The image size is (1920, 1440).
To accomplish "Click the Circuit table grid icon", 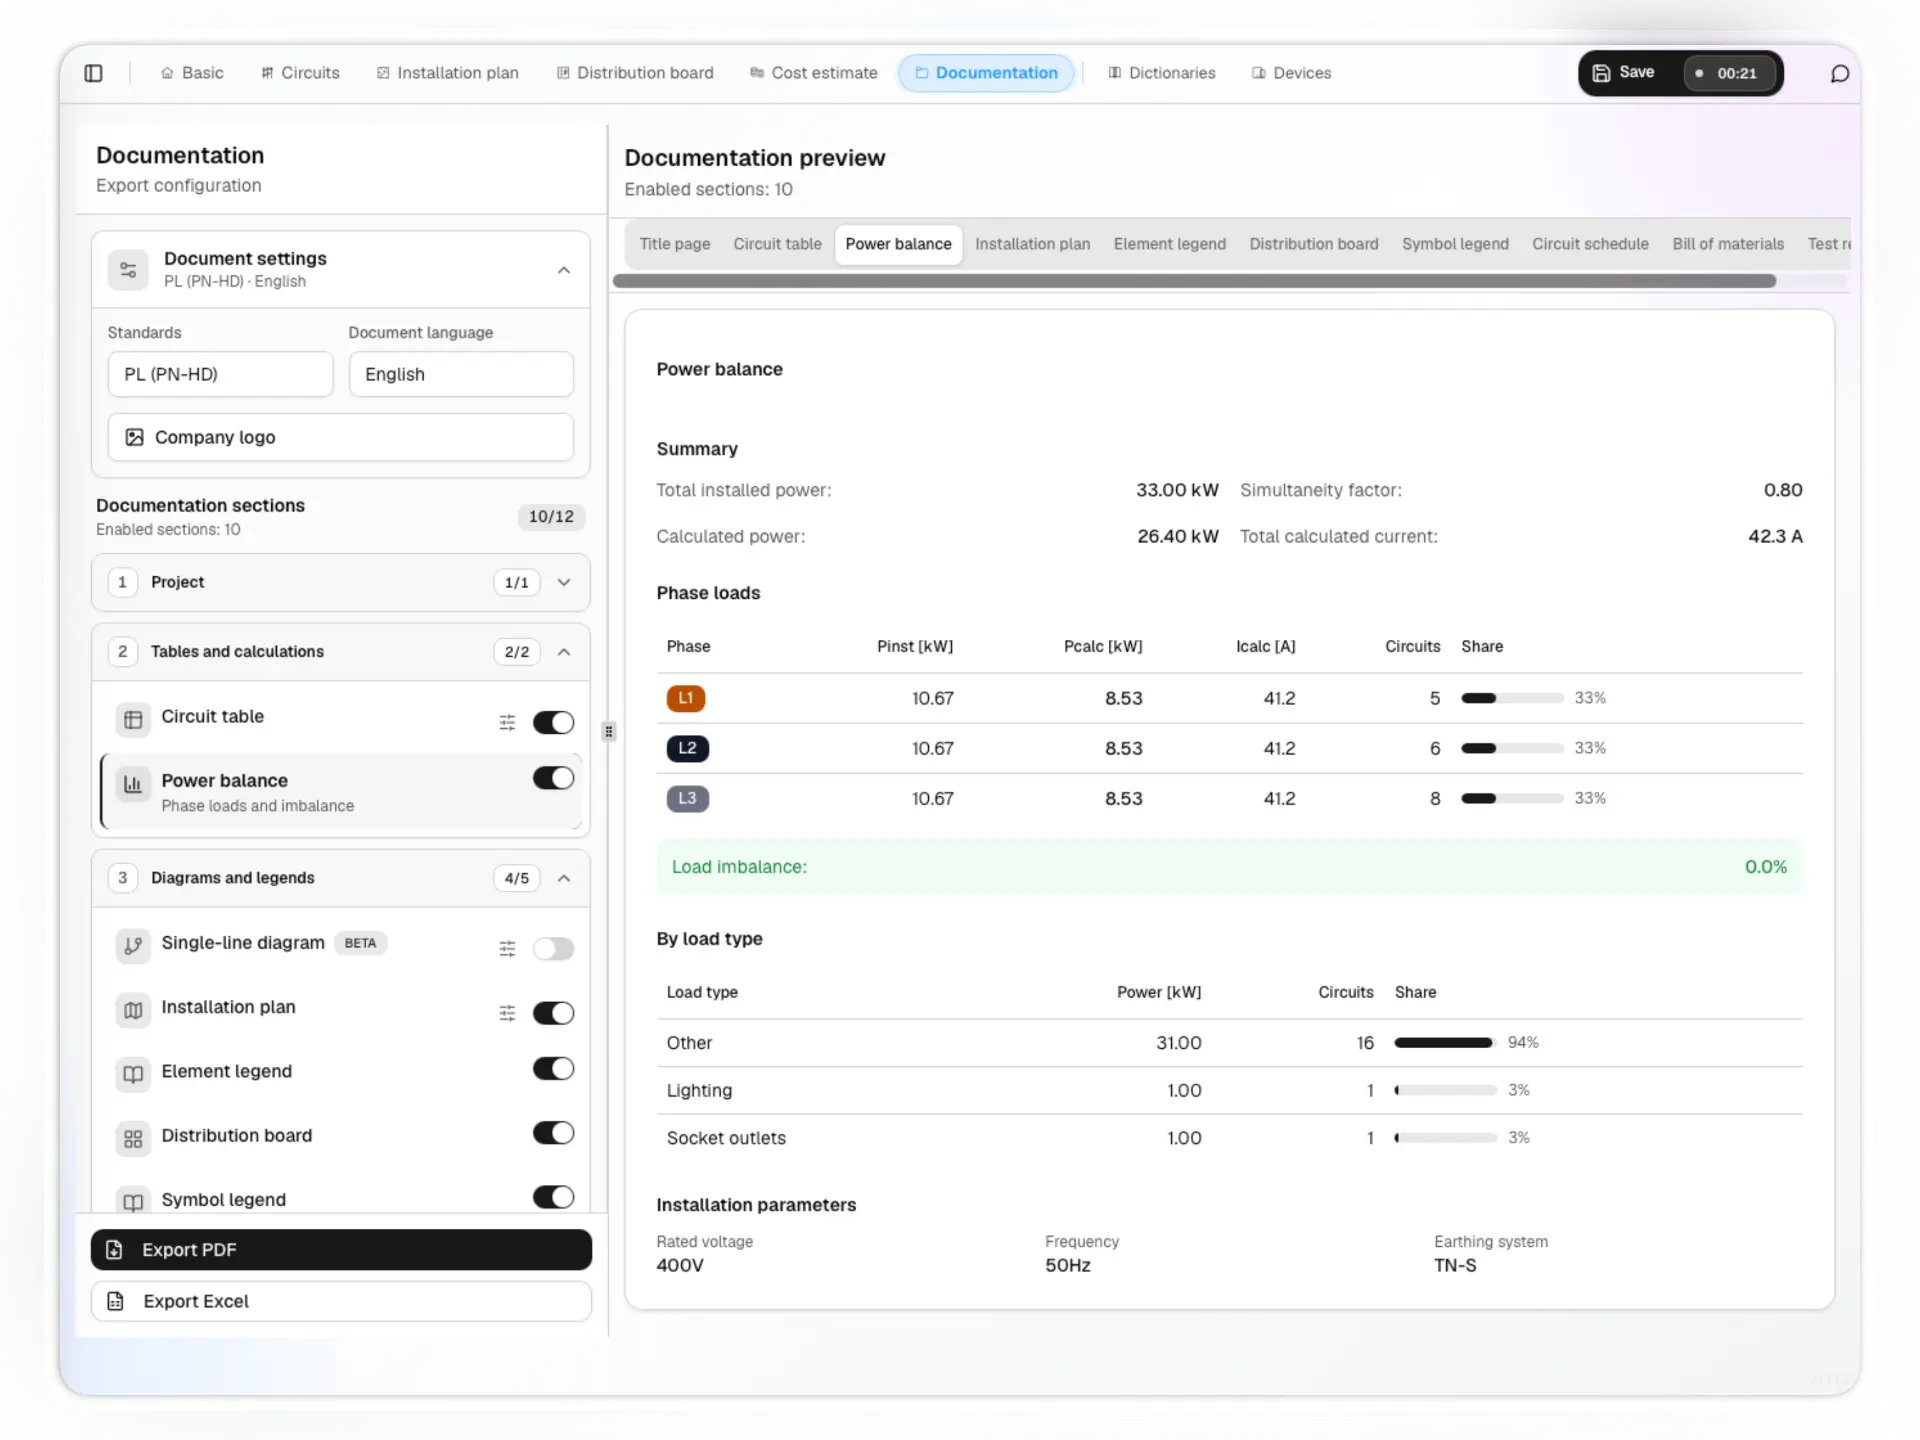I will click(133, 719).
